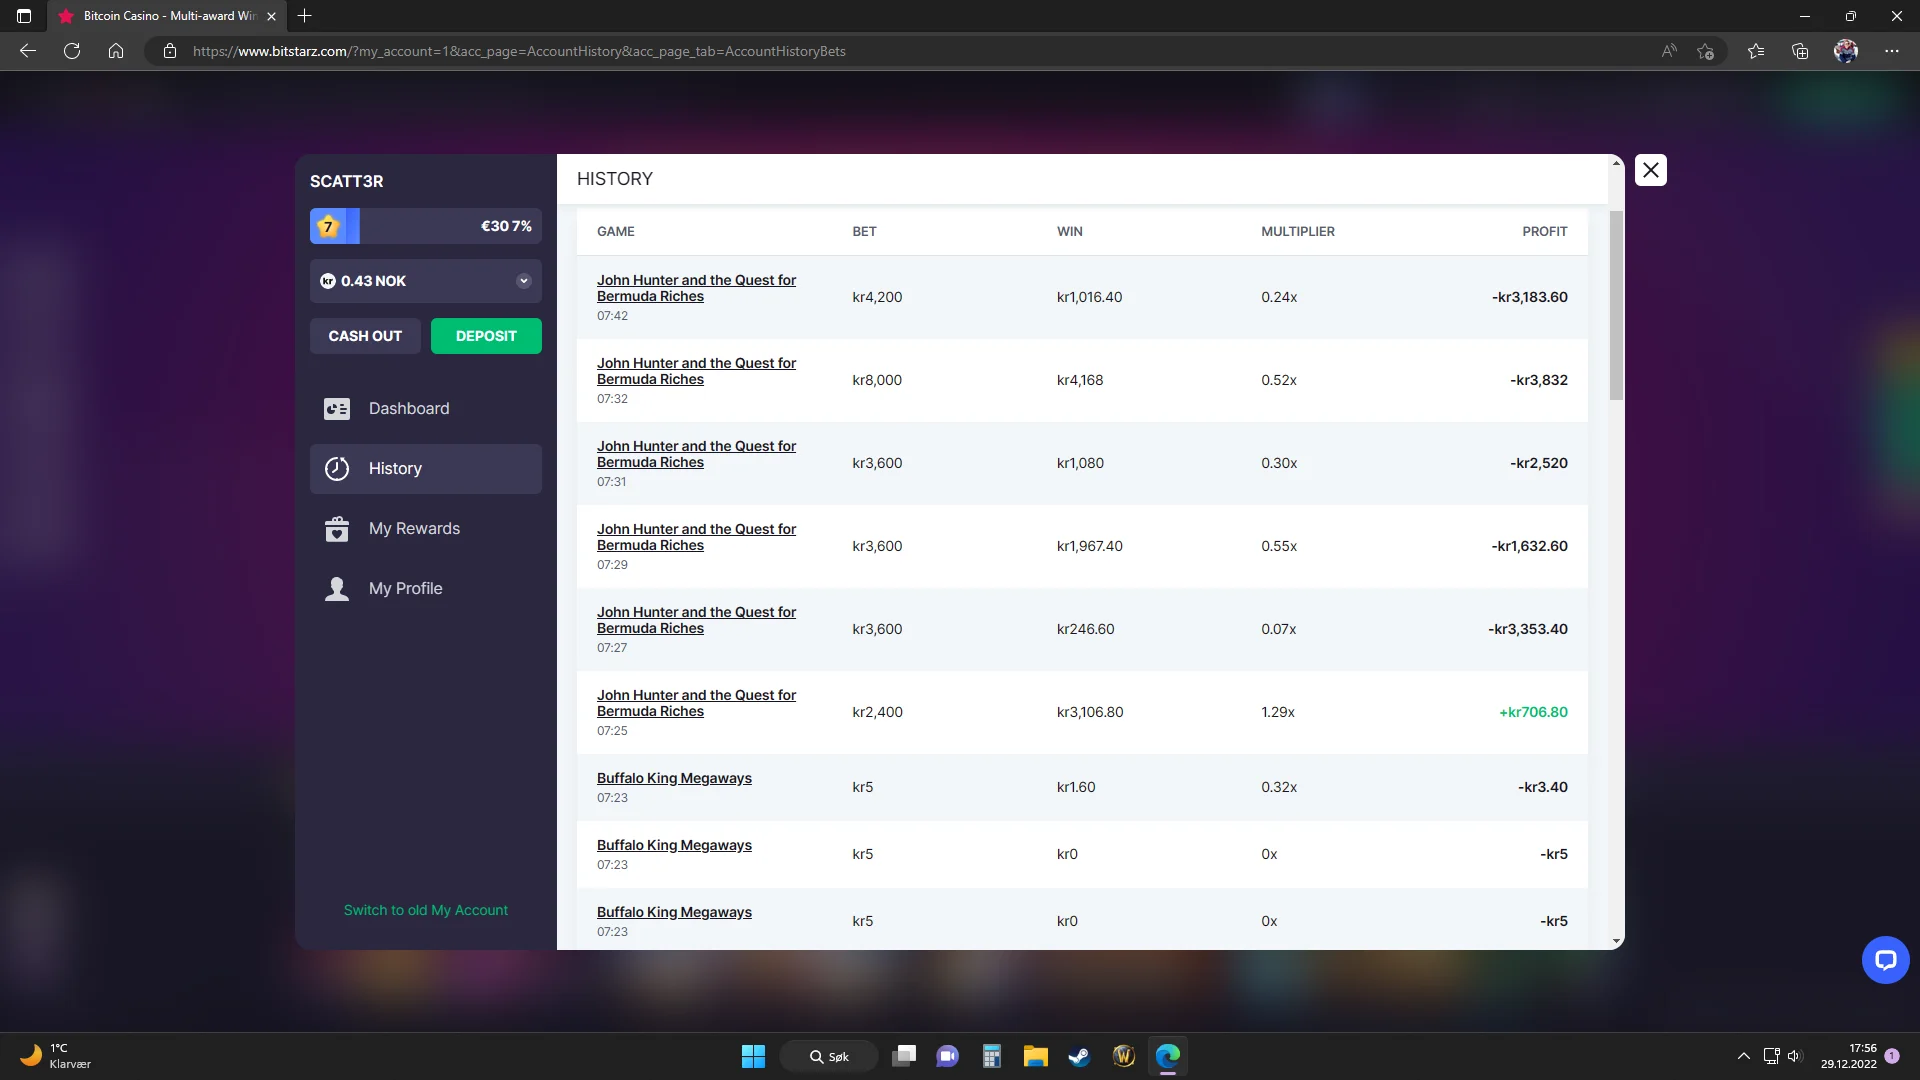Open network settings in system tray
The height and width of the screenshot is (1080, 1920).
[1771, 1056]
